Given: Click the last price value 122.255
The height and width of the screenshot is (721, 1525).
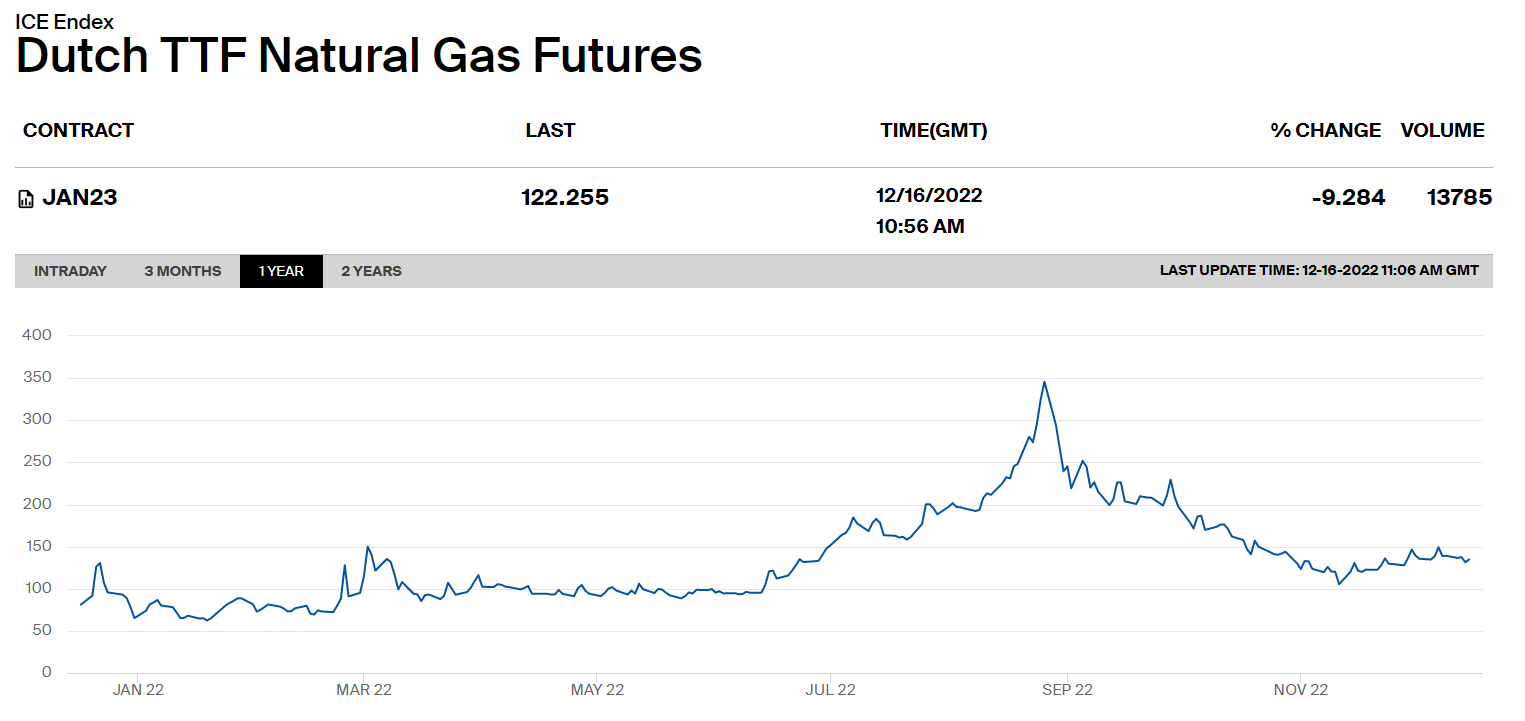Looking at the screenshot, I should click(565, 198).
